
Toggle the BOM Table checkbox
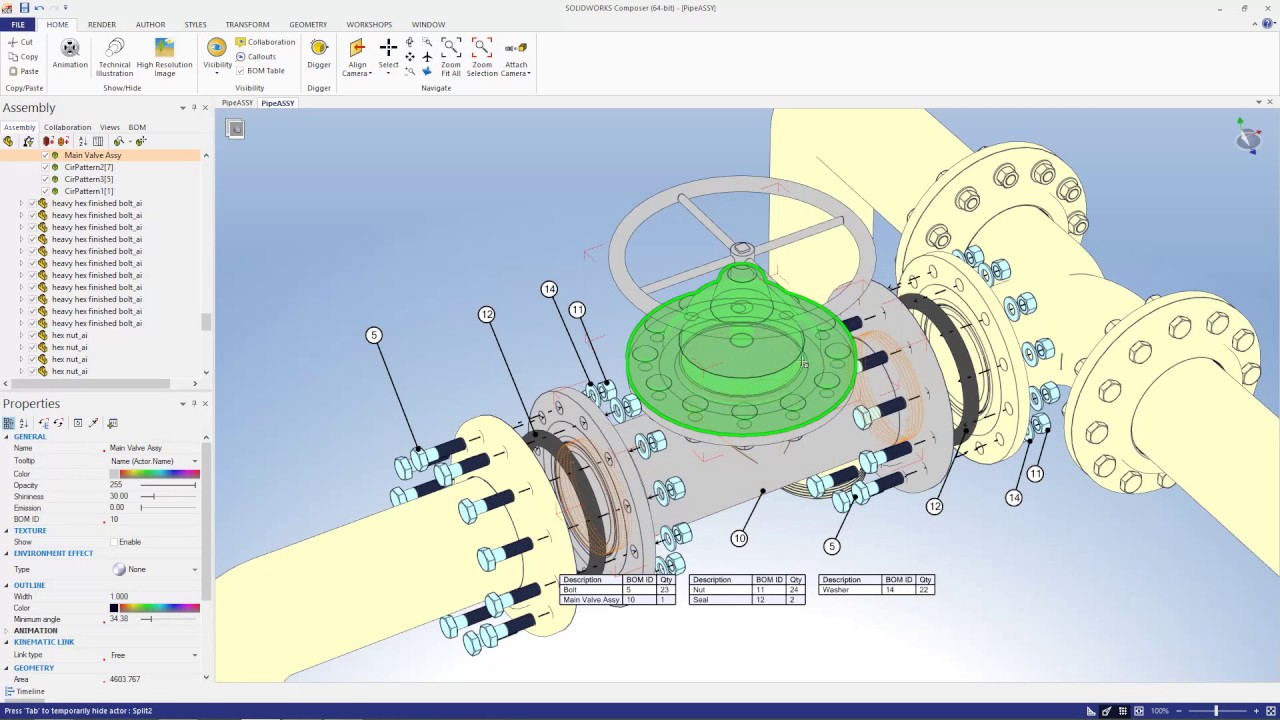240,71
